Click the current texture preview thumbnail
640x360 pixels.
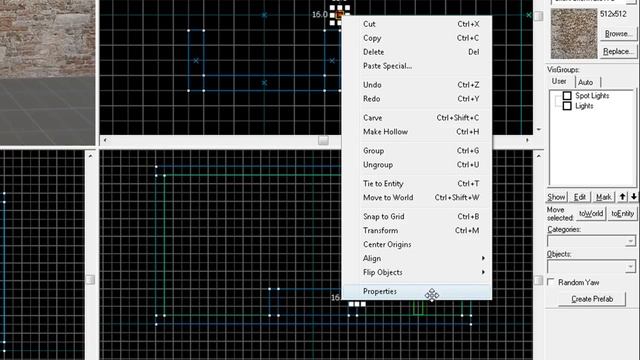[x=573, y=33]
